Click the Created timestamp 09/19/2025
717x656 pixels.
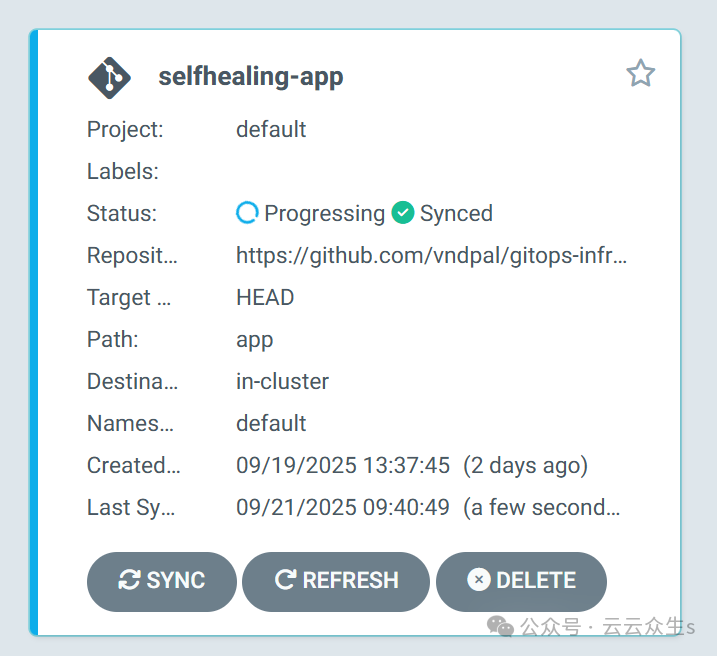click(x=342, y=465)
